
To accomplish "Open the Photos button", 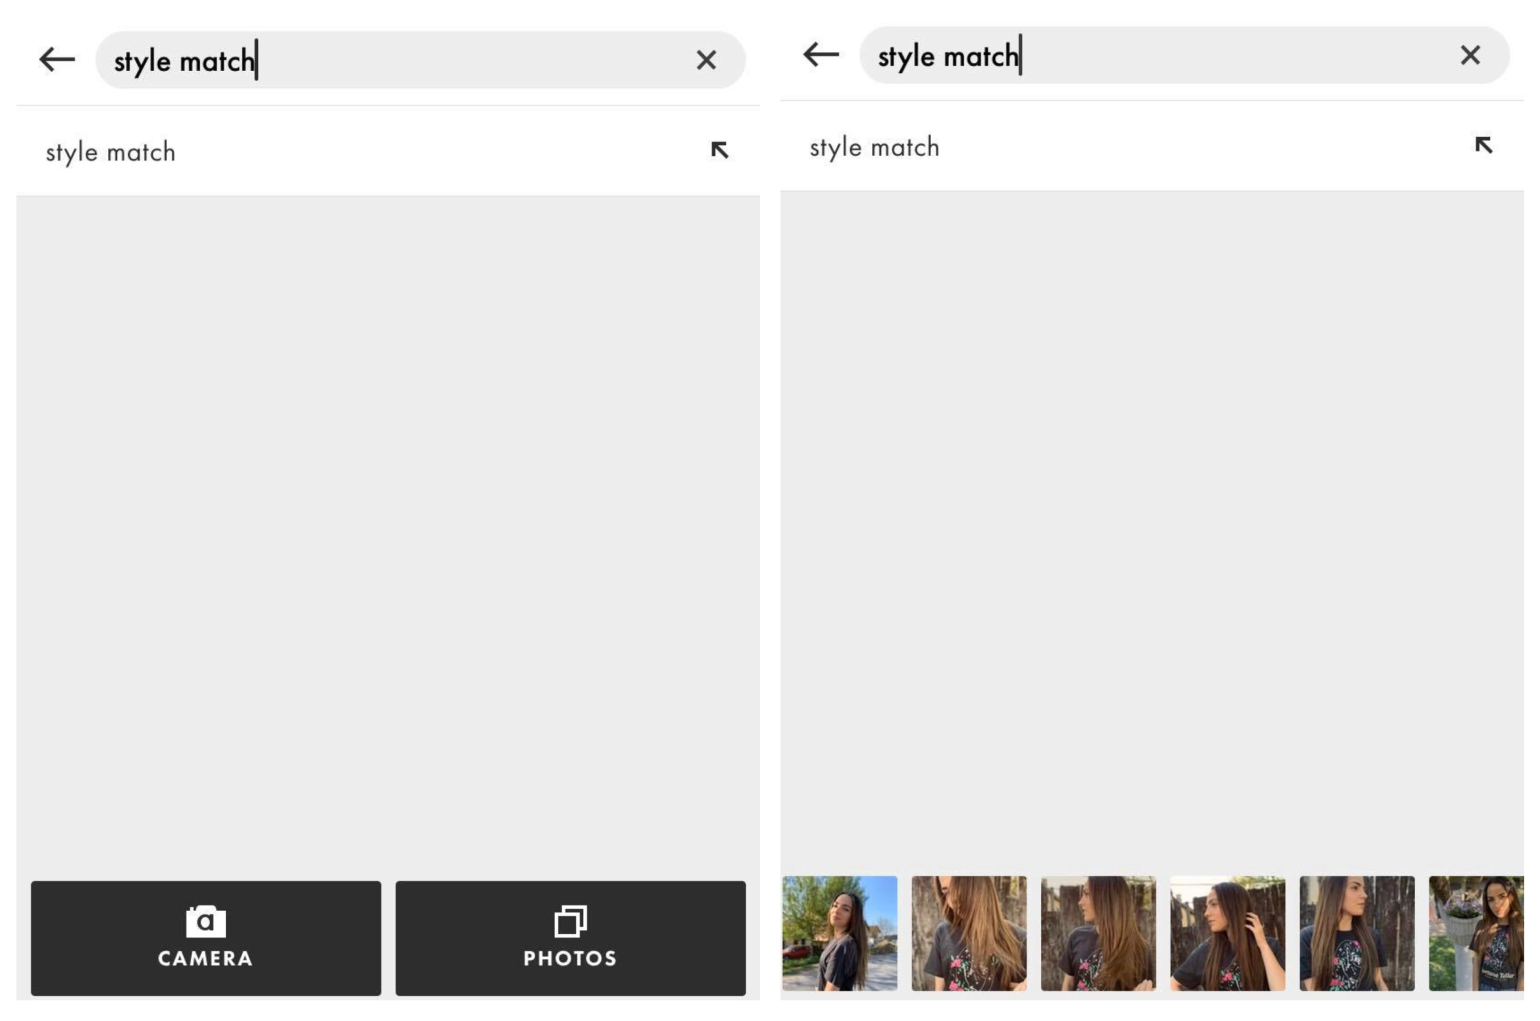I will (570, 938).
